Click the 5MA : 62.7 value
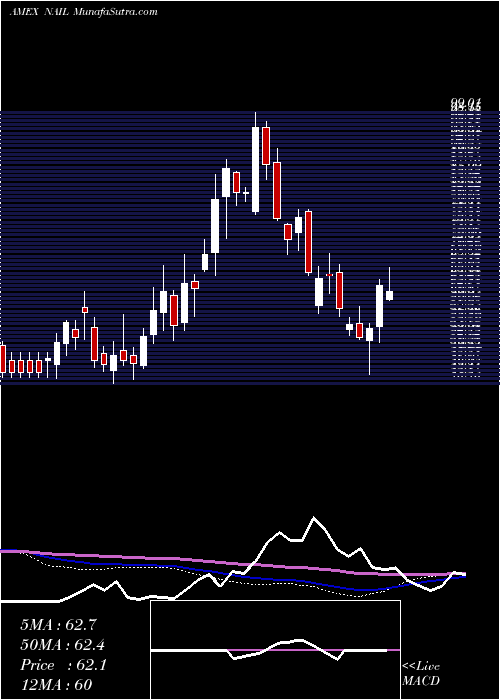This screenshot has width=500, height=700. point(58,625)
